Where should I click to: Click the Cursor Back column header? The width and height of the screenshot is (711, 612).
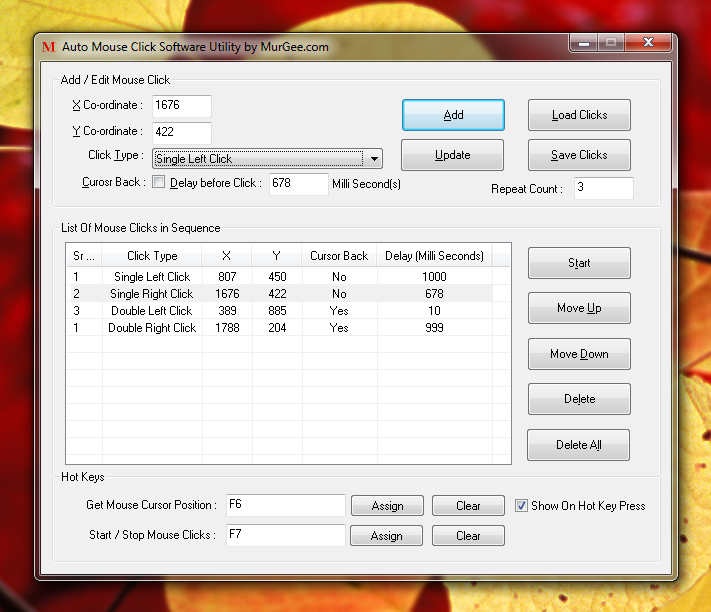339,256
